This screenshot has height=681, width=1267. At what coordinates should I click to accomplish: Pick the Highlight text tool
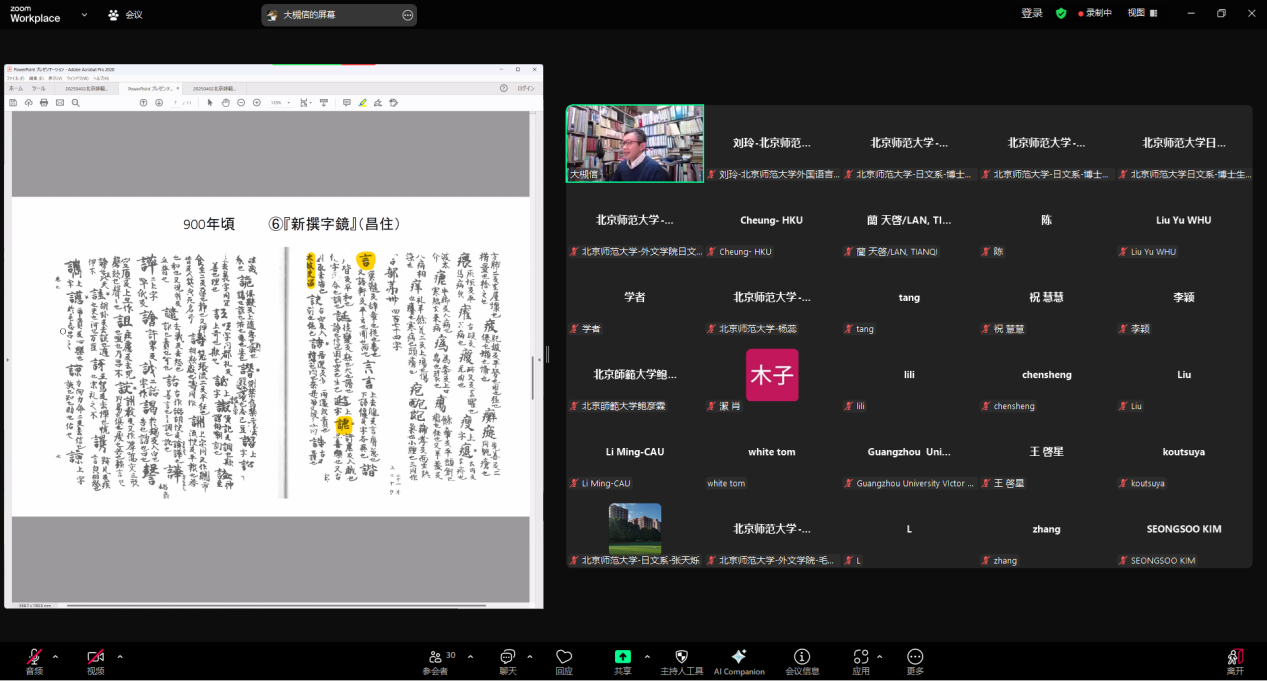pyautogui.click(x=362, y=103)
